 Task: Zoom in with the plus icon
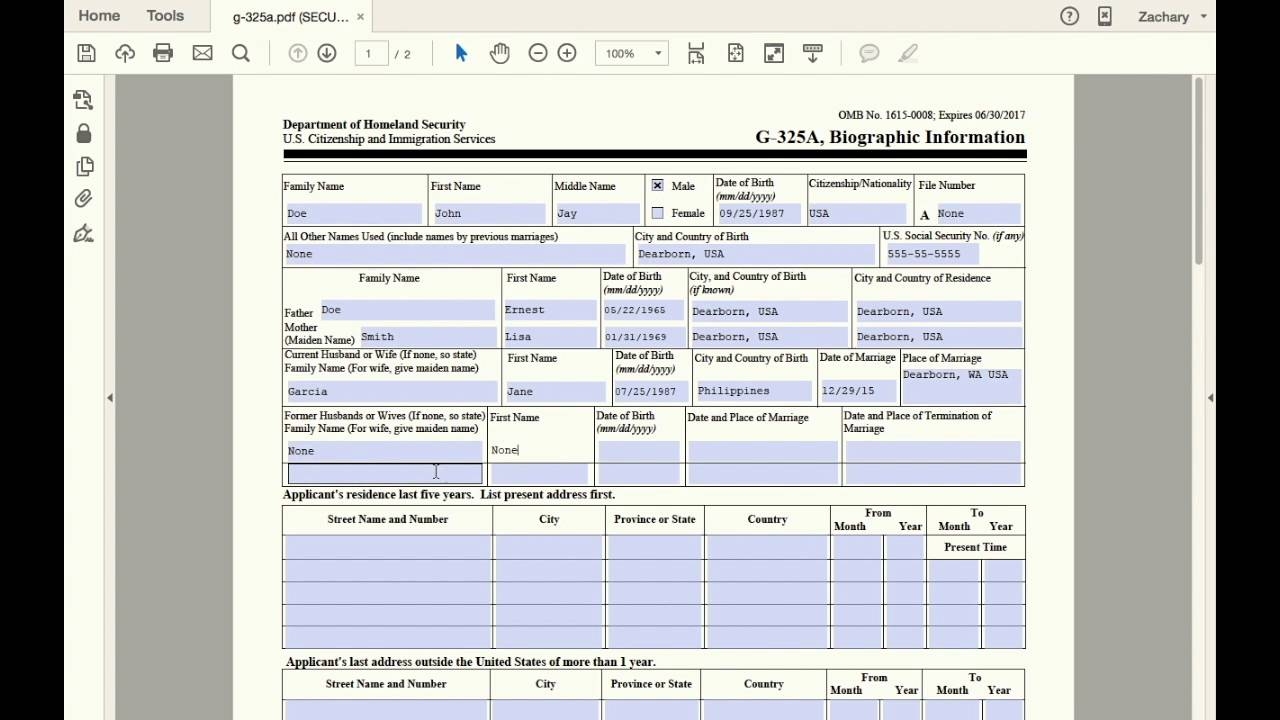[x=567, y=53]
